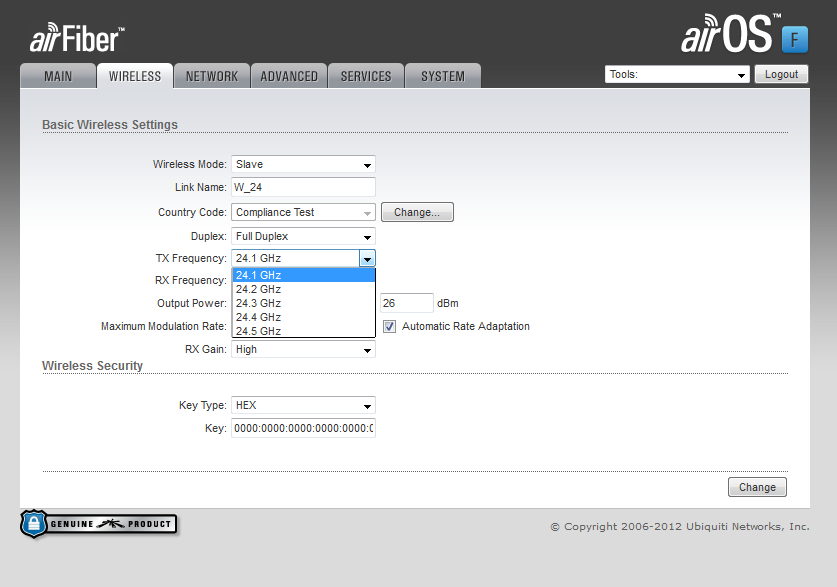Expand the Duplex dropdown
Screen dimensions: 837x587
coord(303,236)
